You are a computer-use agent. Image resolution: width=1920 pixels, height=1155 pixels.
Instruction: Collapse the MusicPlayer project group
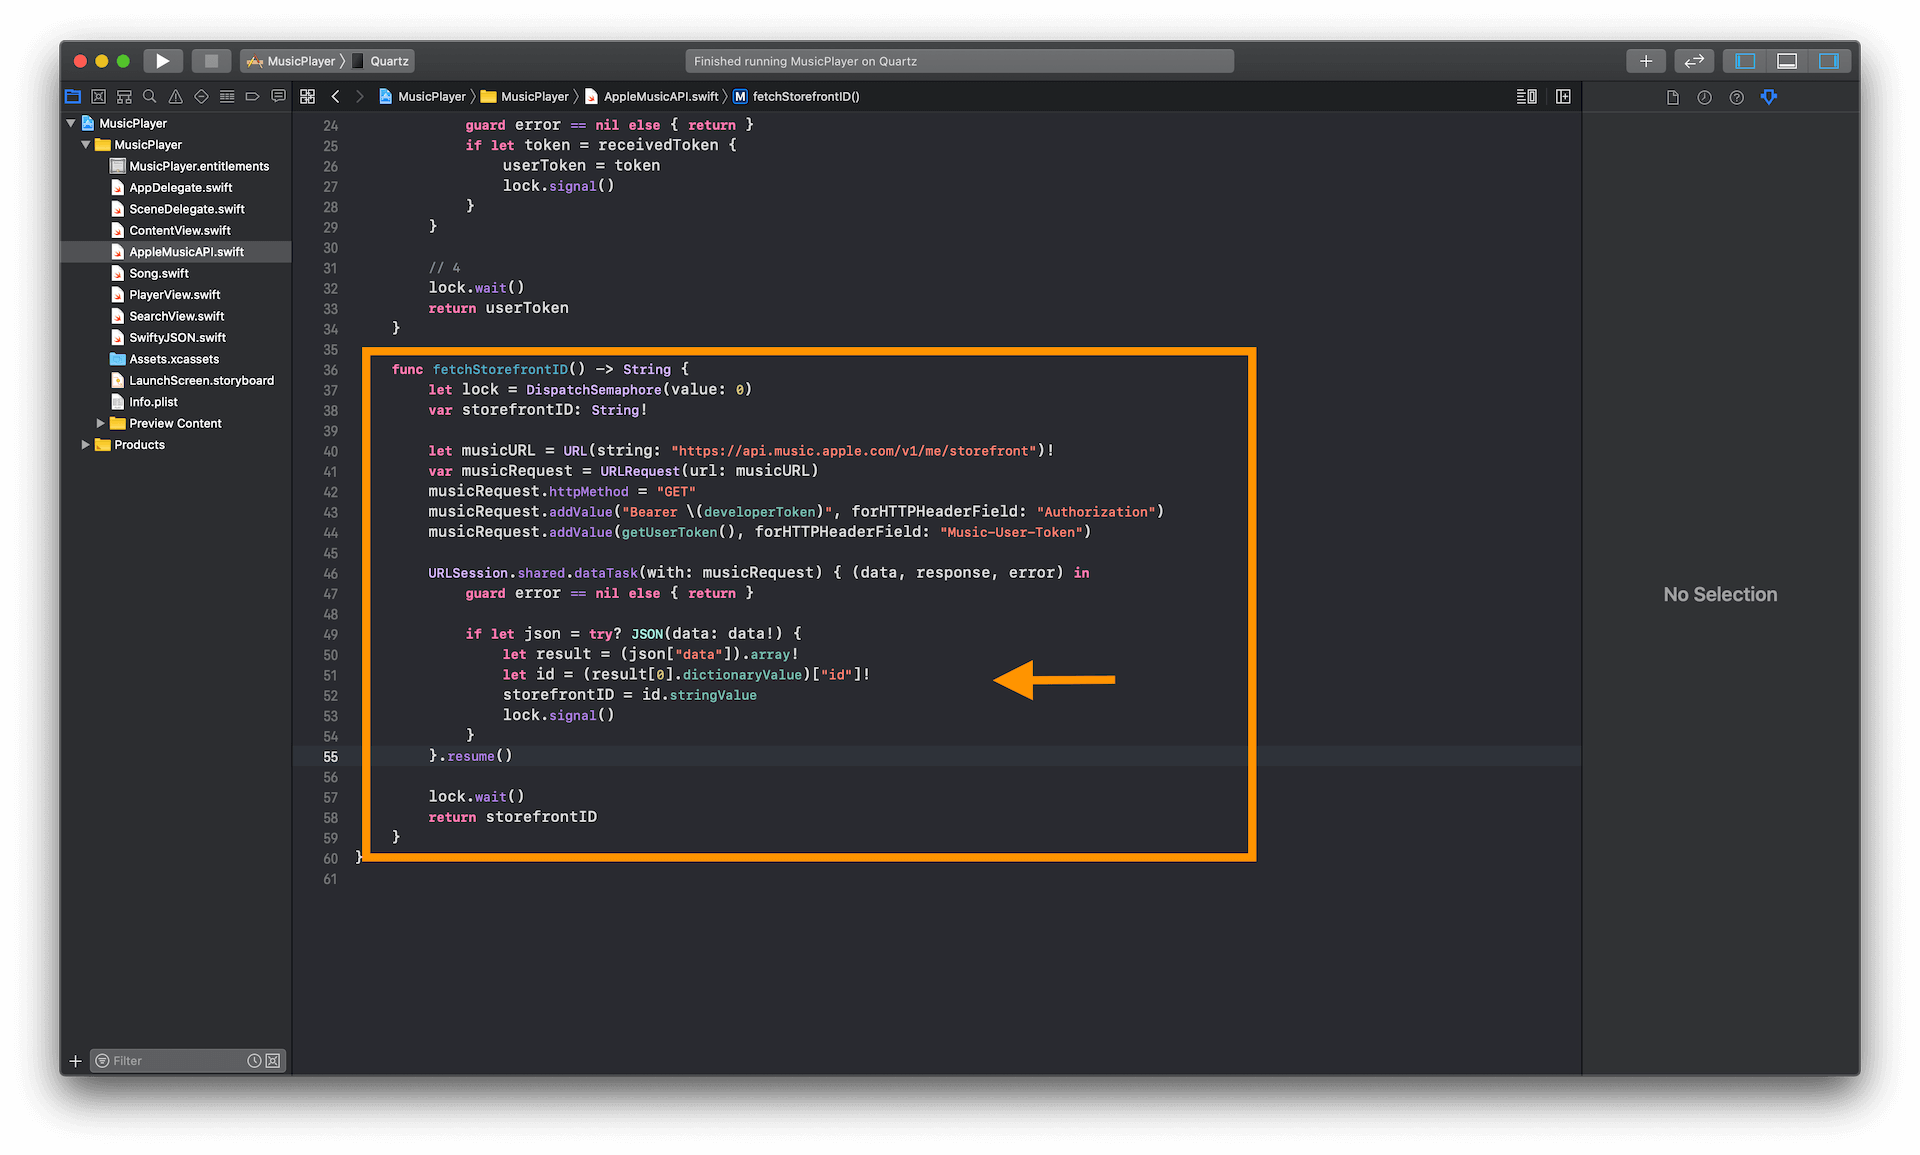tap(70, 122)
